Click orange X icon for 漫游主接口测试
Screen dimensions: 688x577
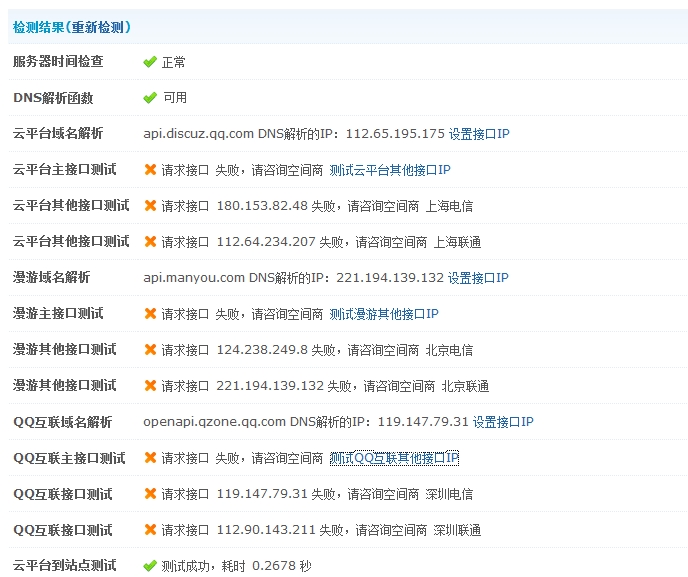pyautogui.click(x=150, y=313)
